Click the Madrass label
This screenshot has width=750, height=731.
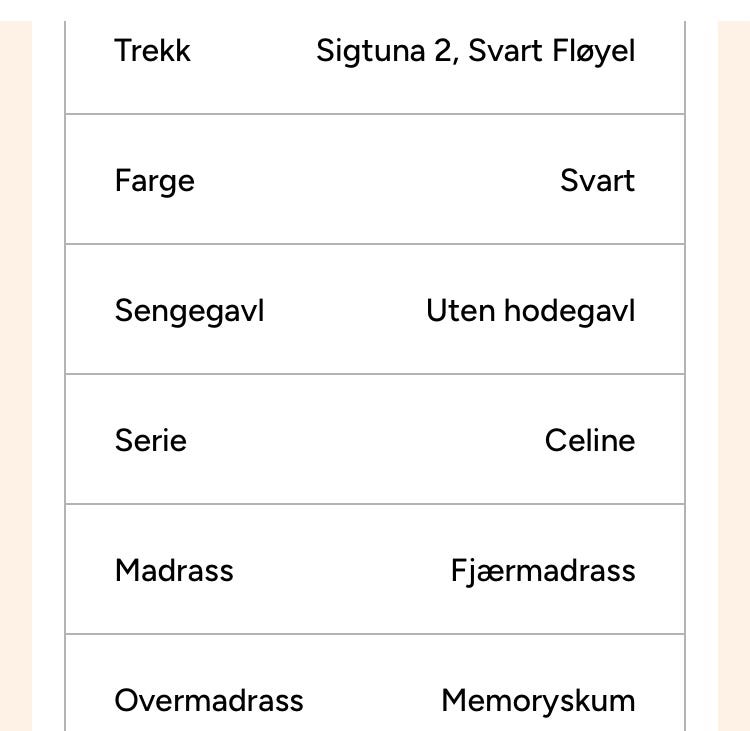pyautogui.click(x=174, y=571)
